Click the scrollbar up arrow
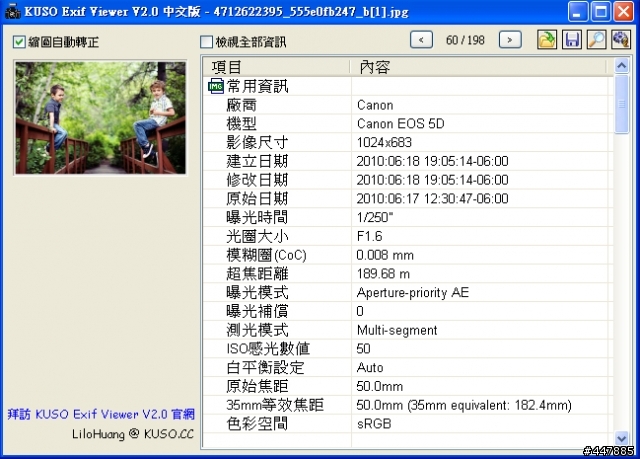 [x=622, y=66]
